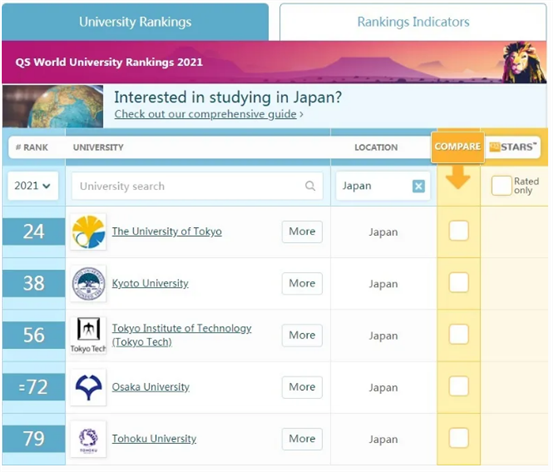Image resolution: width=553 pixels, height=472 pixels.
Task: Clear the Japan location filter
Action: click(x=419, y=186)
